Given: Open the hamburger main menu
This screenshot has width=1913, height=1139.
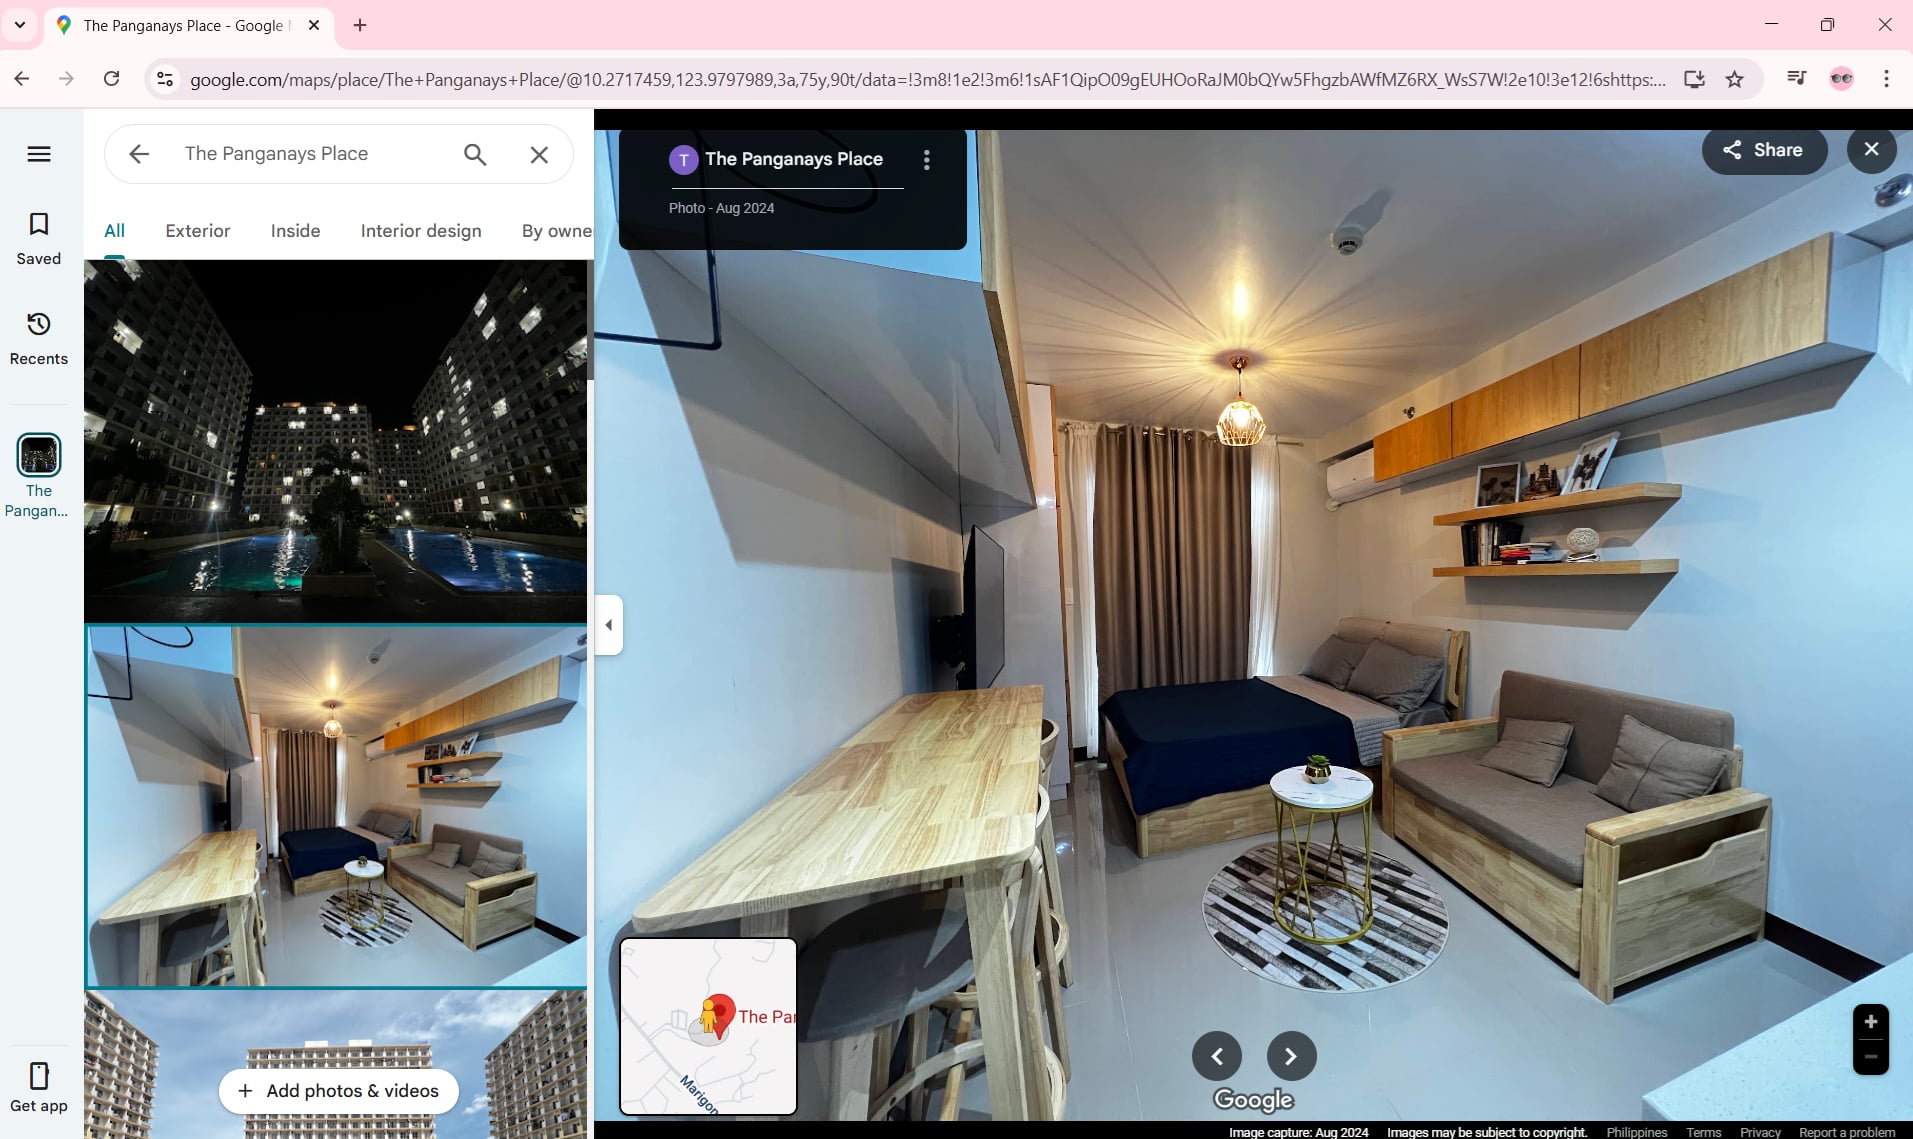Looking at the screenshot, I should [x=39, y=154].
